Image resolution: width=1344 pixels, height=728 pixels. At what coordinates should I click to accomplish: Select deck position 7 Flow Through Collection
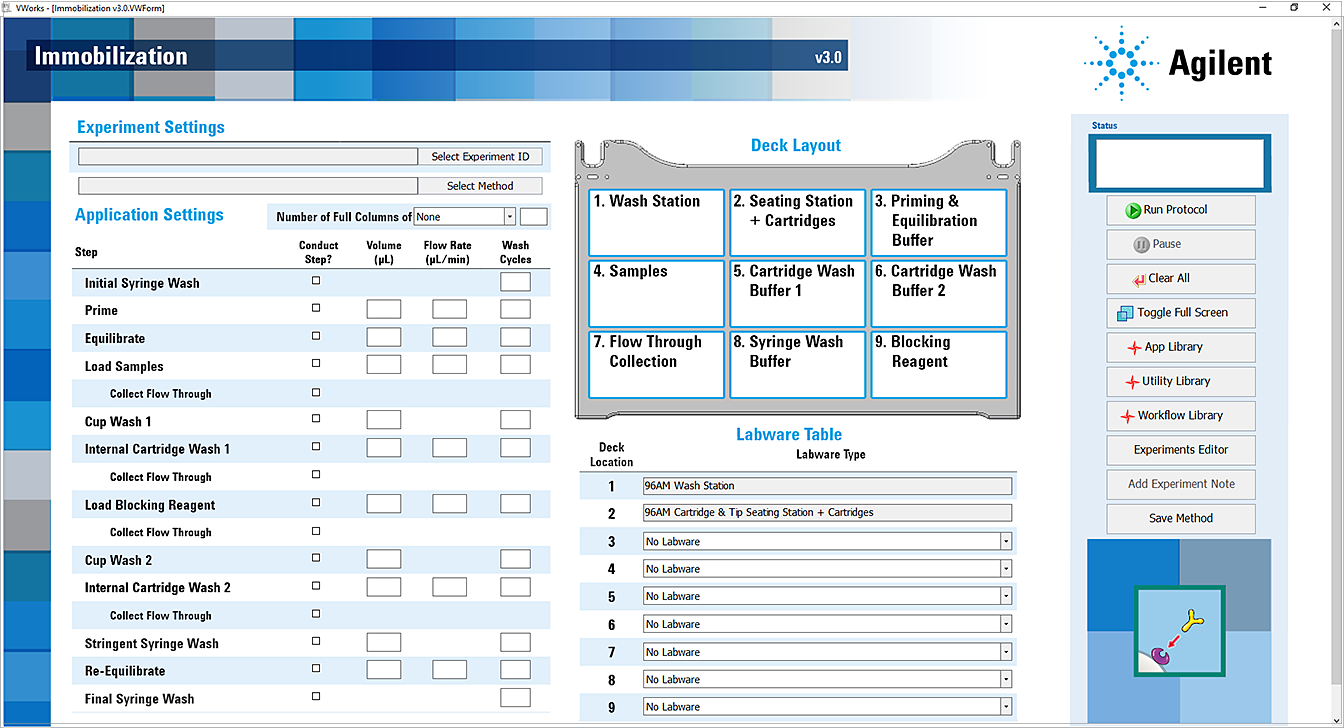pos(656,365)
